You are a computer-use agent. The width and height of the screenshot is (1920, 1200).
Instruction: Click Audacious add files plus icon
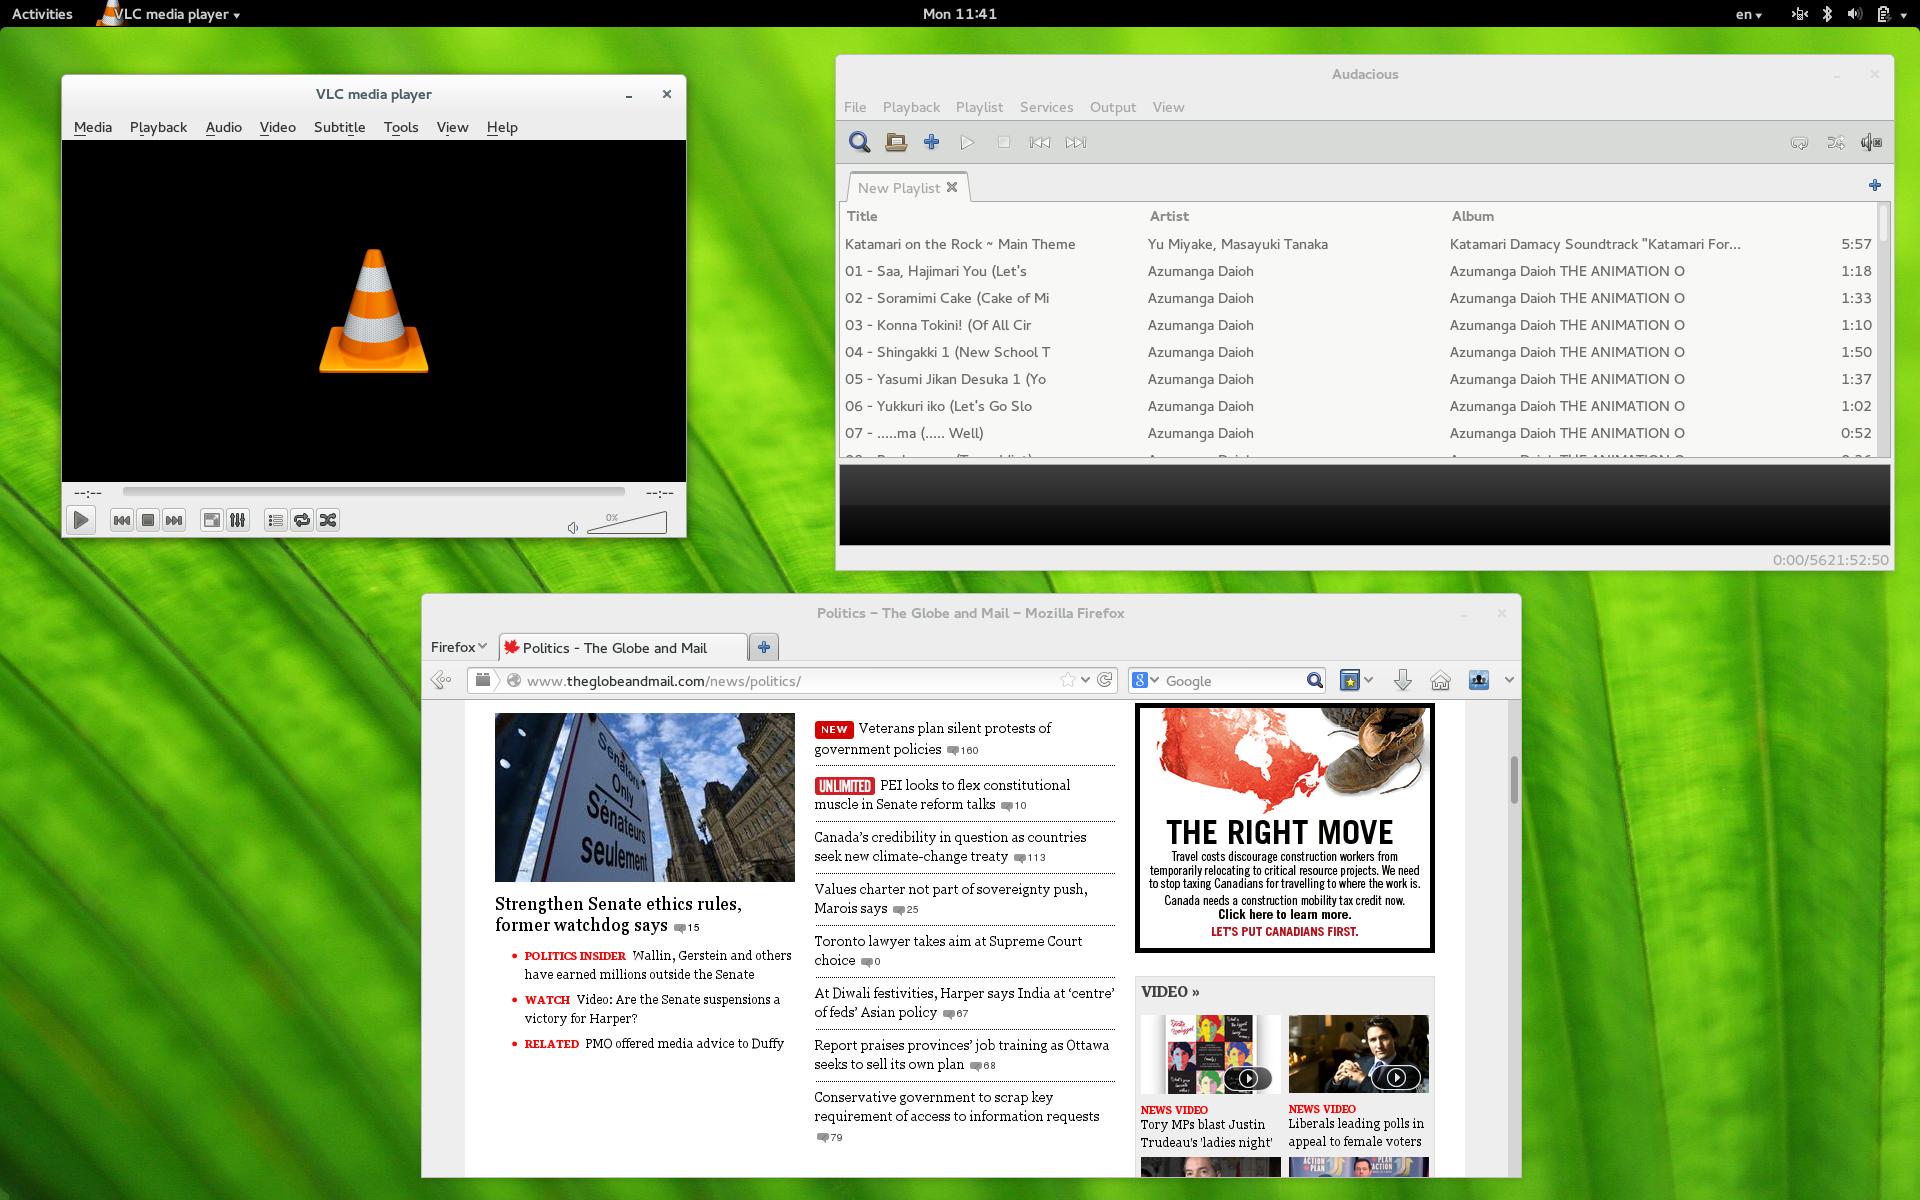[931, 142]
